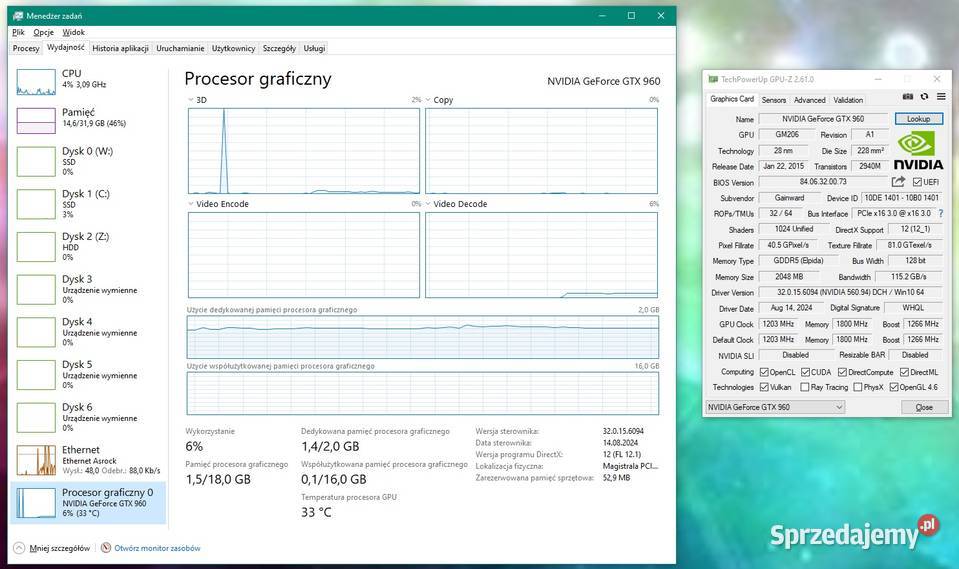The width and height of the screenshot is (959, 569).
Task: Select Dysk 6 removable device in sidebar
Action: pos(88,418)
